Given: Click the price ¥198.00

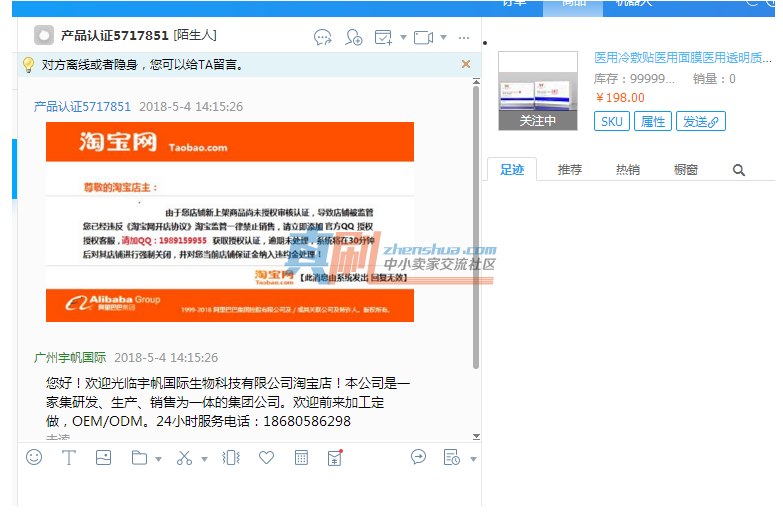Looking at the screenshot, I should (x=619, y=98).
